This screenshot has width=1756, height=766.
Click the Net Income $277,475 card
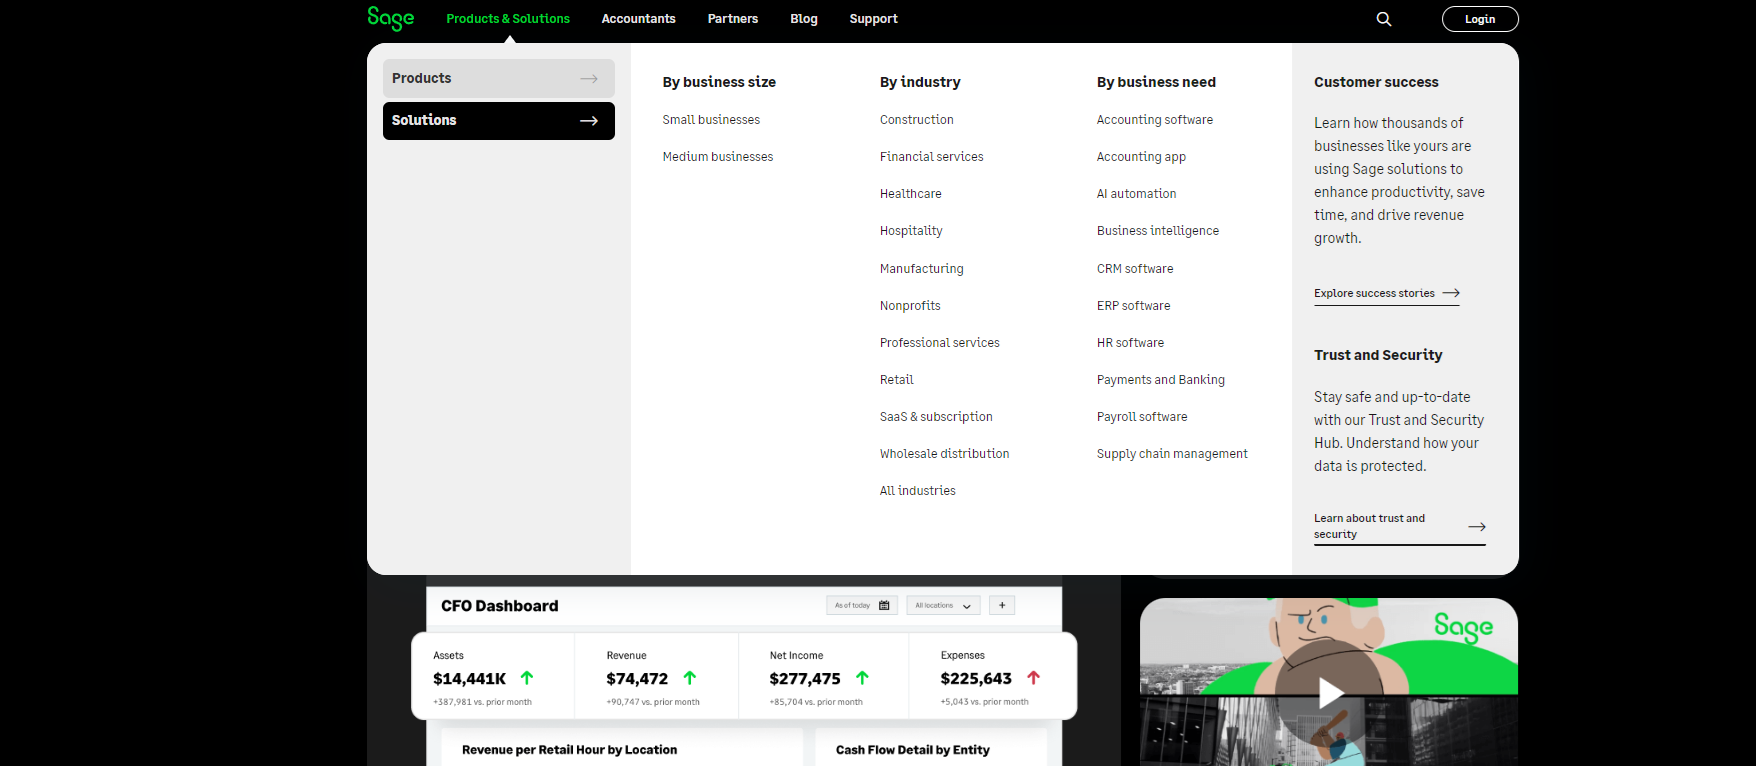pos(823,676)
